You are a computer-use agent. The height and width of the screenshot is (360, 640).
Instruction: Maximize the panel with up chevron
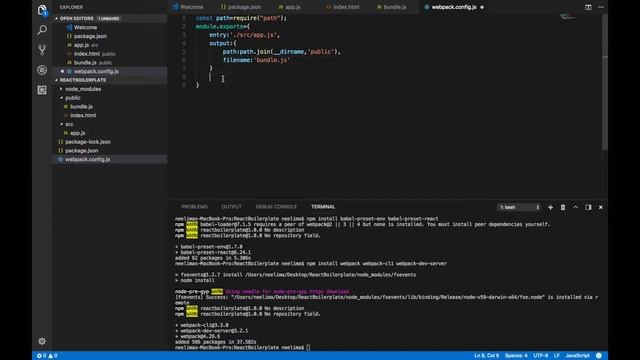coord(576,207)
